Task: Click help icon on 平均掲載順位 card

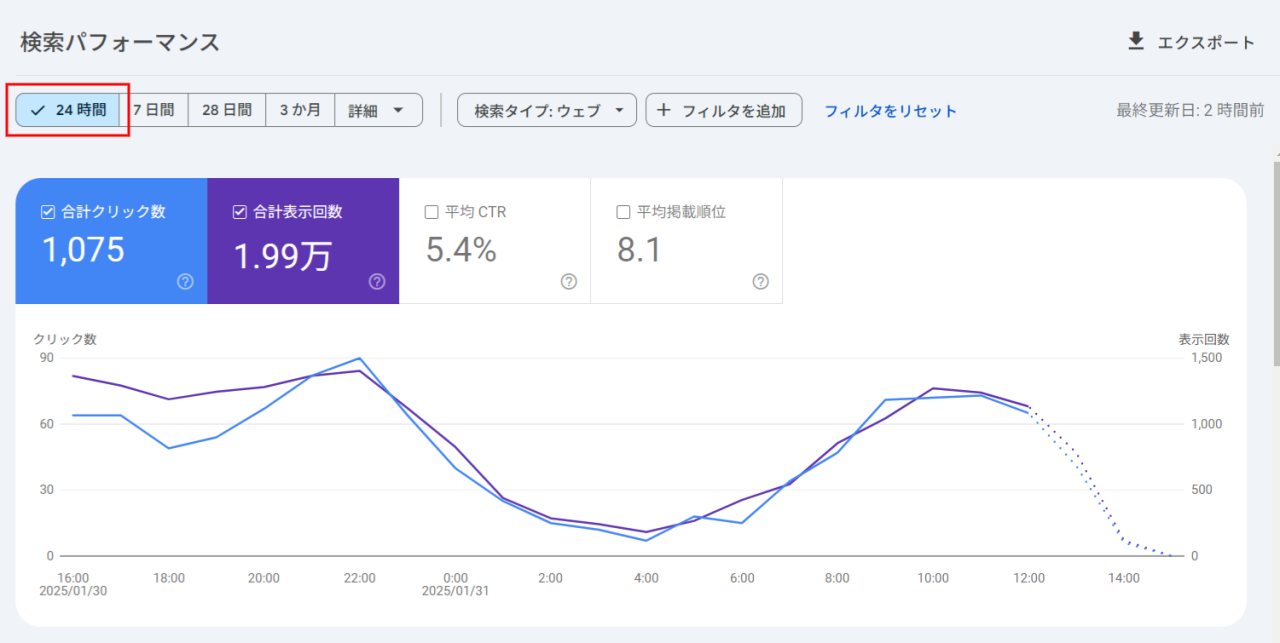Action: (761, 282)
